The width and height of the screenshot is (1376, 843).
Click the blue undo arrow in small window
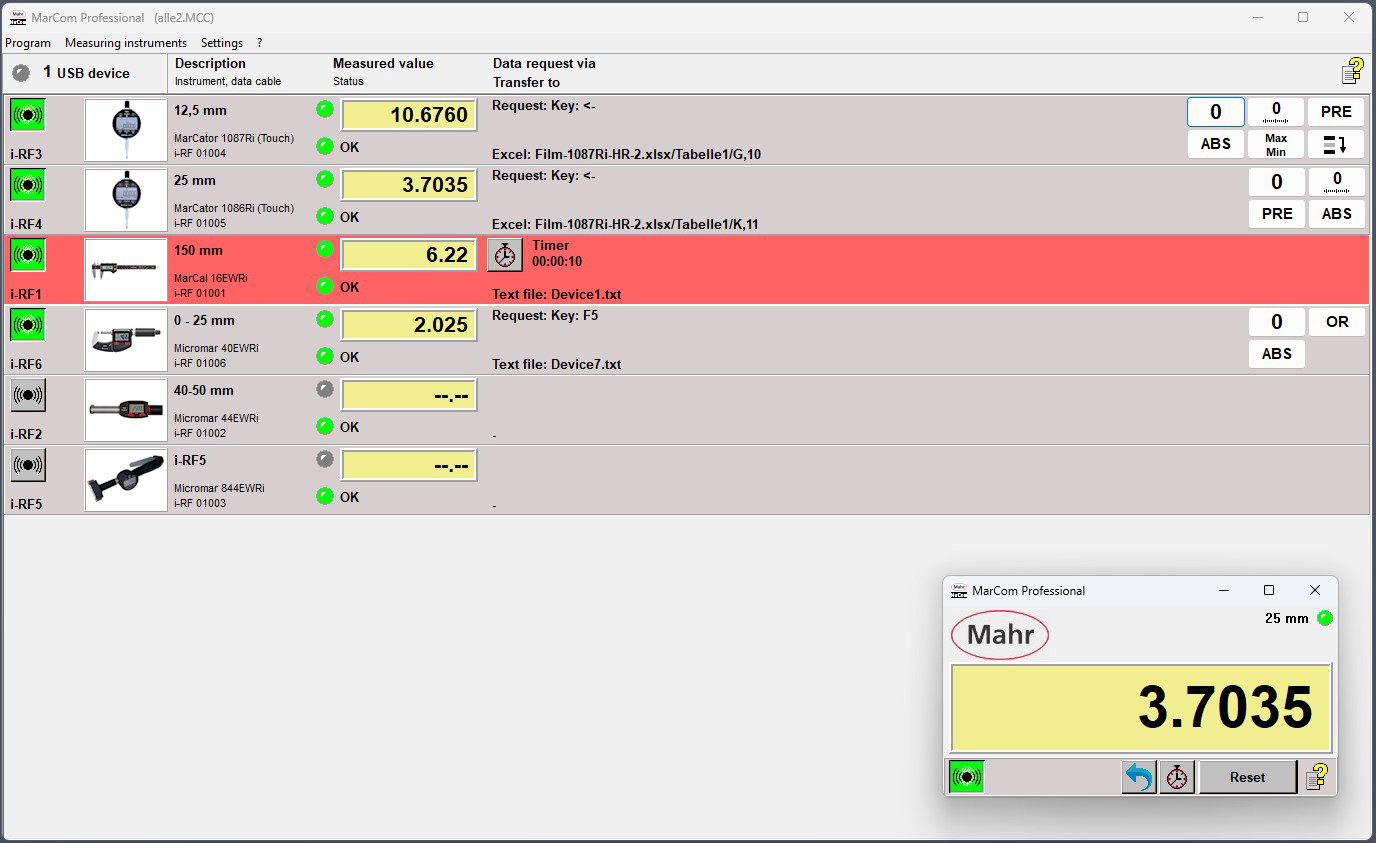(x=1138, y=777)
